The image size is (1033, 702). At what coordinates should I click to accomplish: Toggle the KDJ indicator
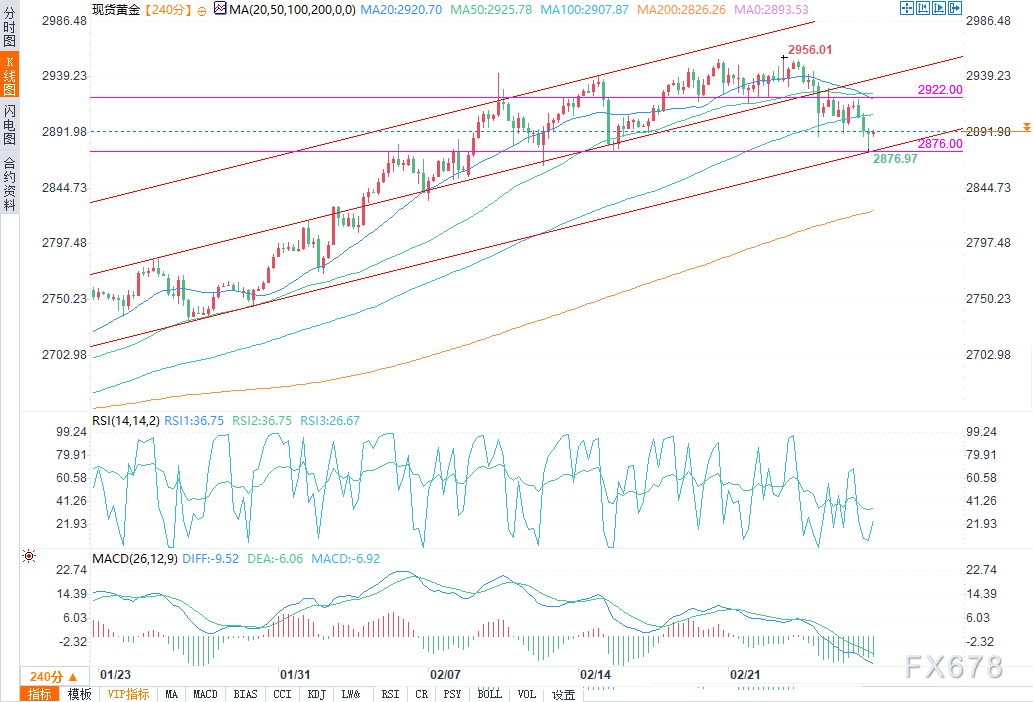(x=316, y=694)
